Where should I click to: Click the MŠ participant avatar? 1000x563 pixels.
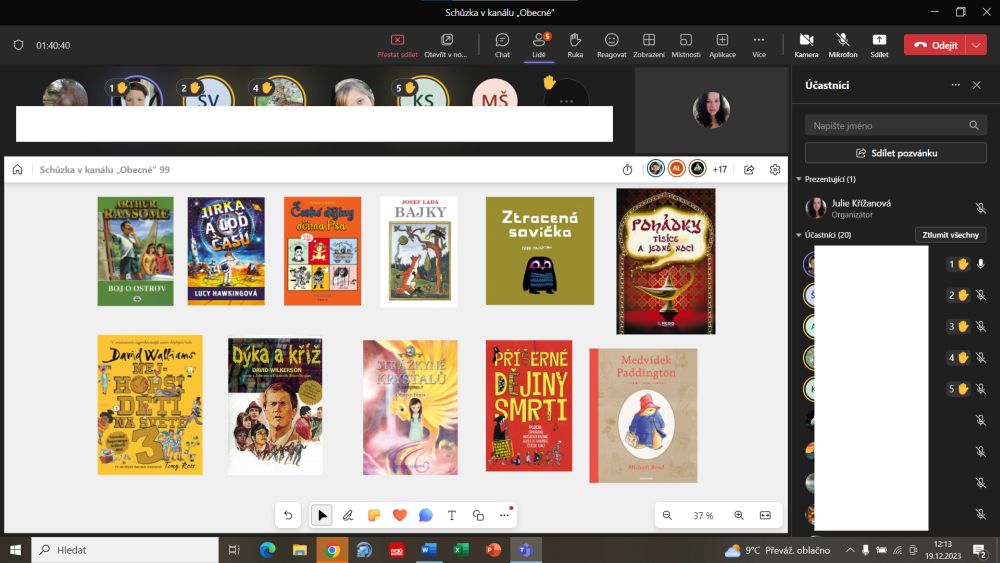pos(494,93)
